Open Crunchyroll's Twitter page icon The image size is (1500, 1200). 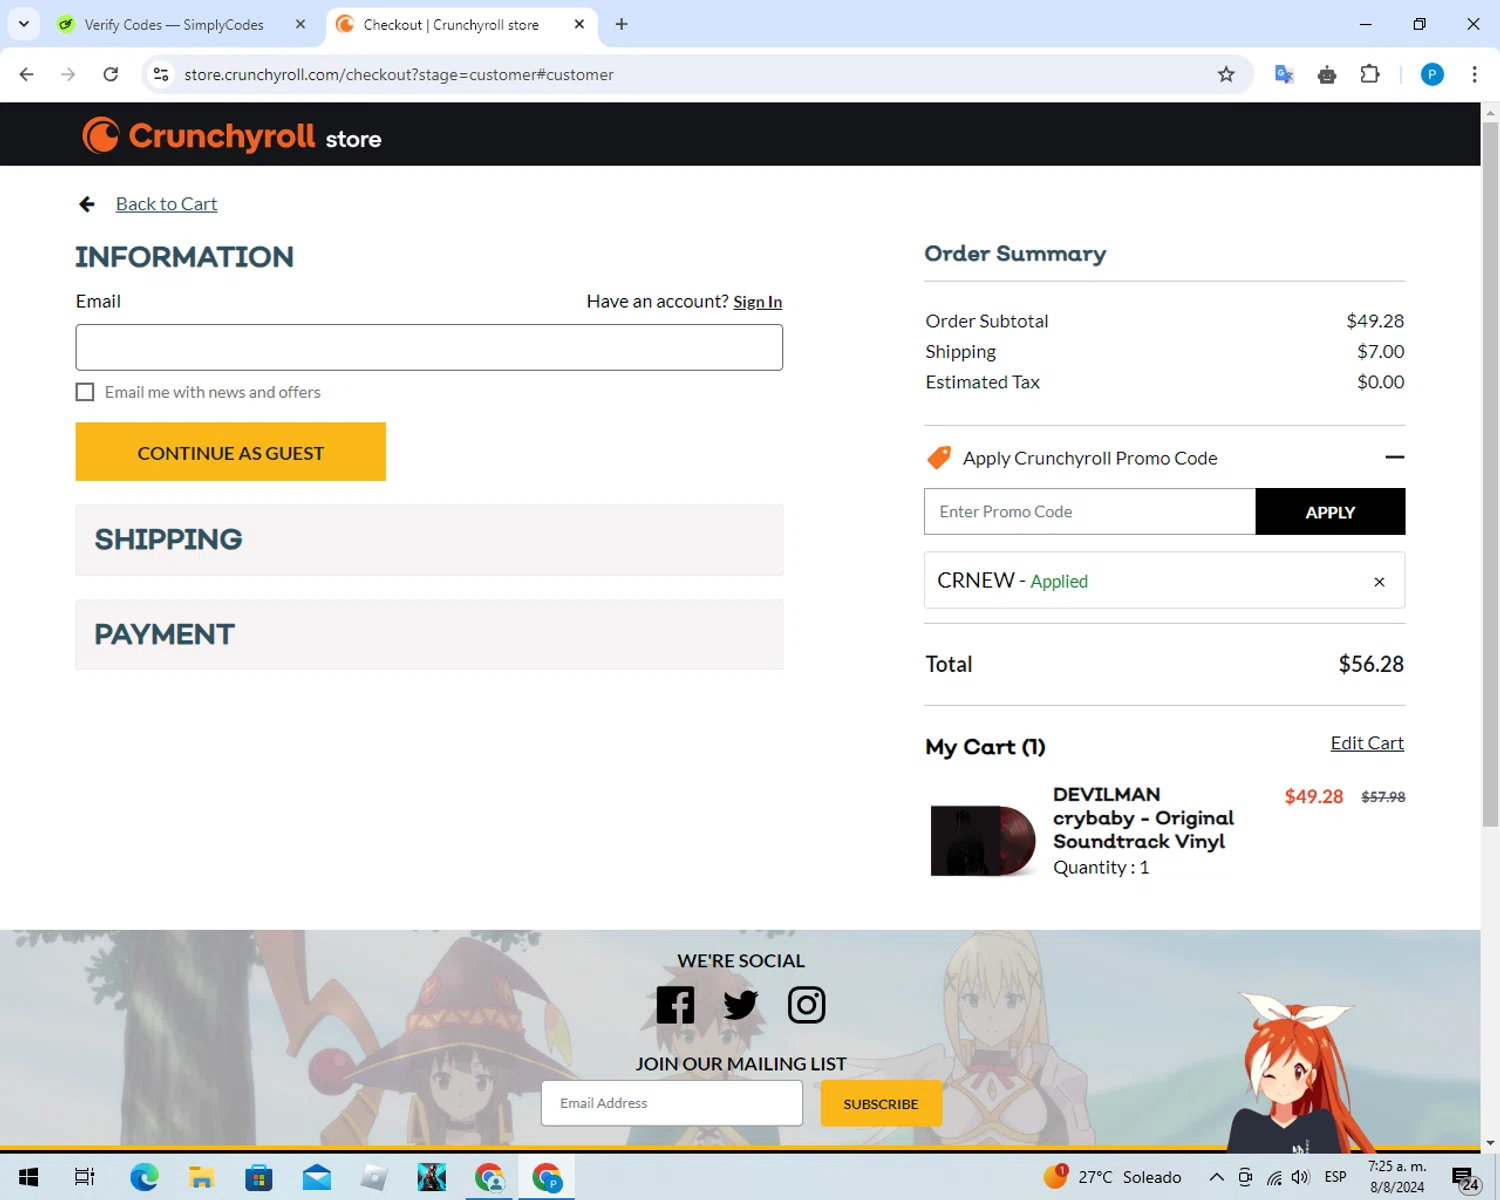[x=740, y=1005]
